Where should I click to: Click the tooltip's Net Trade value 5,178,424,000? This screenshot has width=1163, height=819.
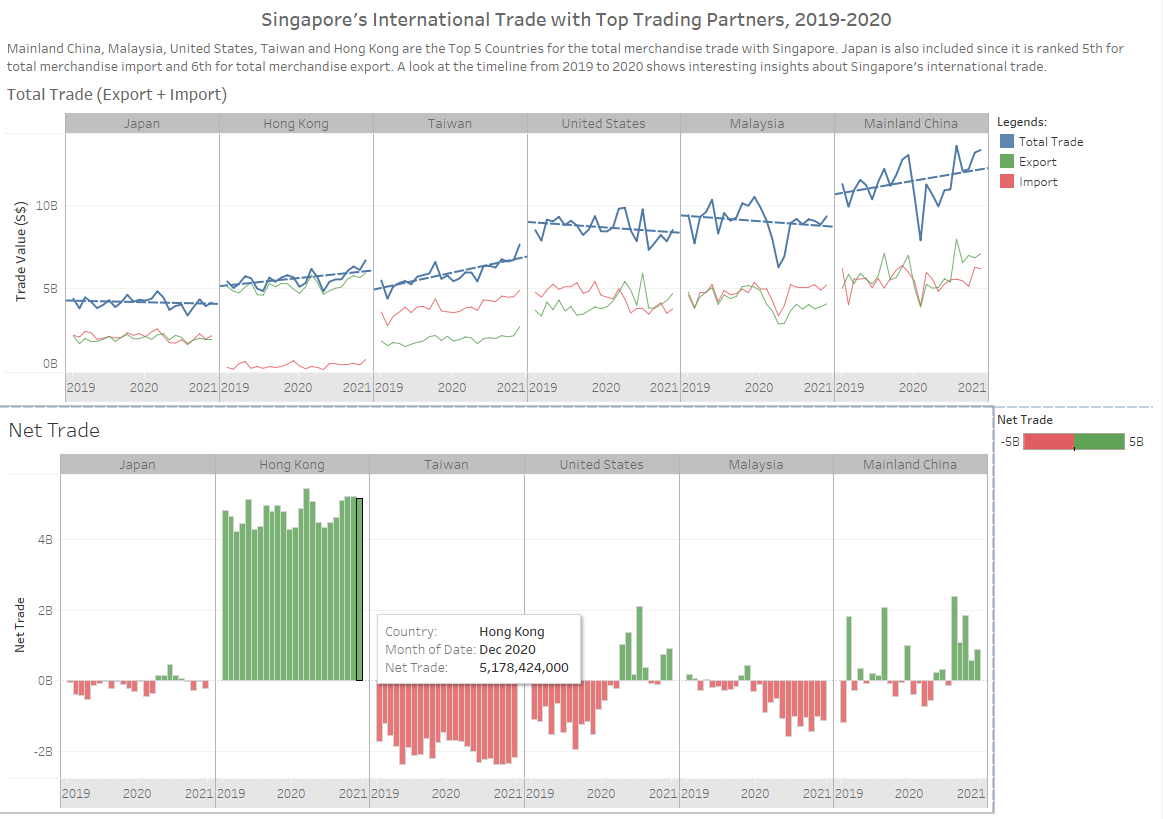click(x=523, y=668)
